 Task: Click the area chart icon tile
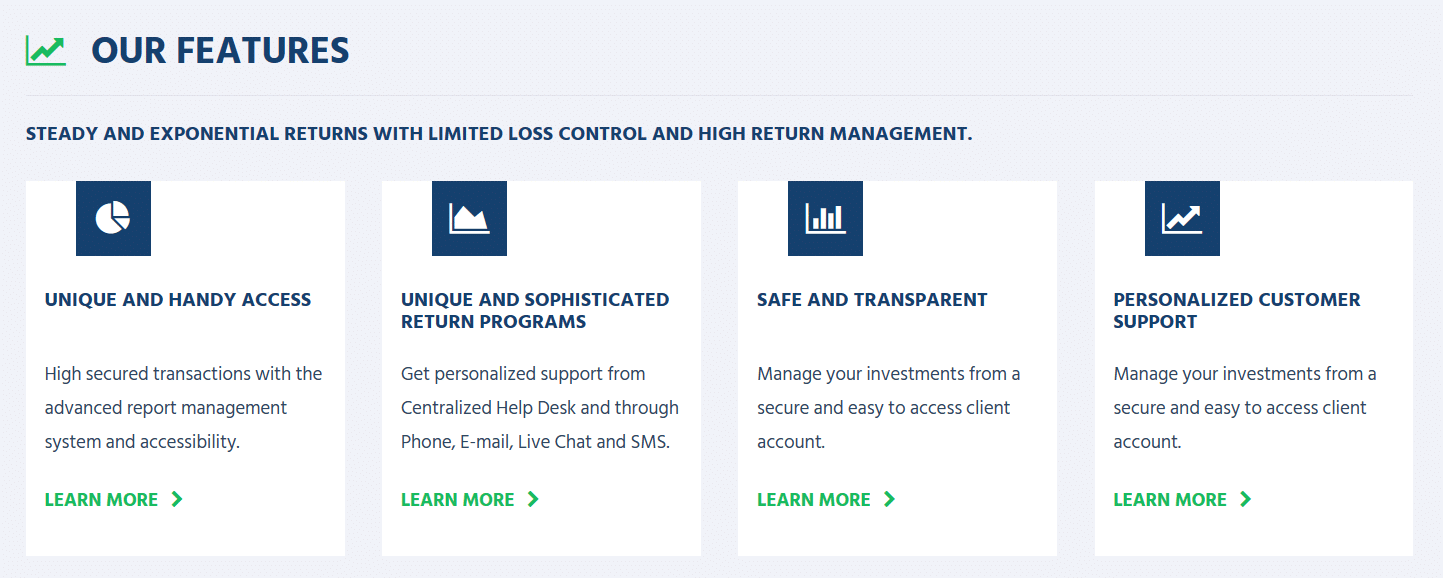(x=469, y=218)
